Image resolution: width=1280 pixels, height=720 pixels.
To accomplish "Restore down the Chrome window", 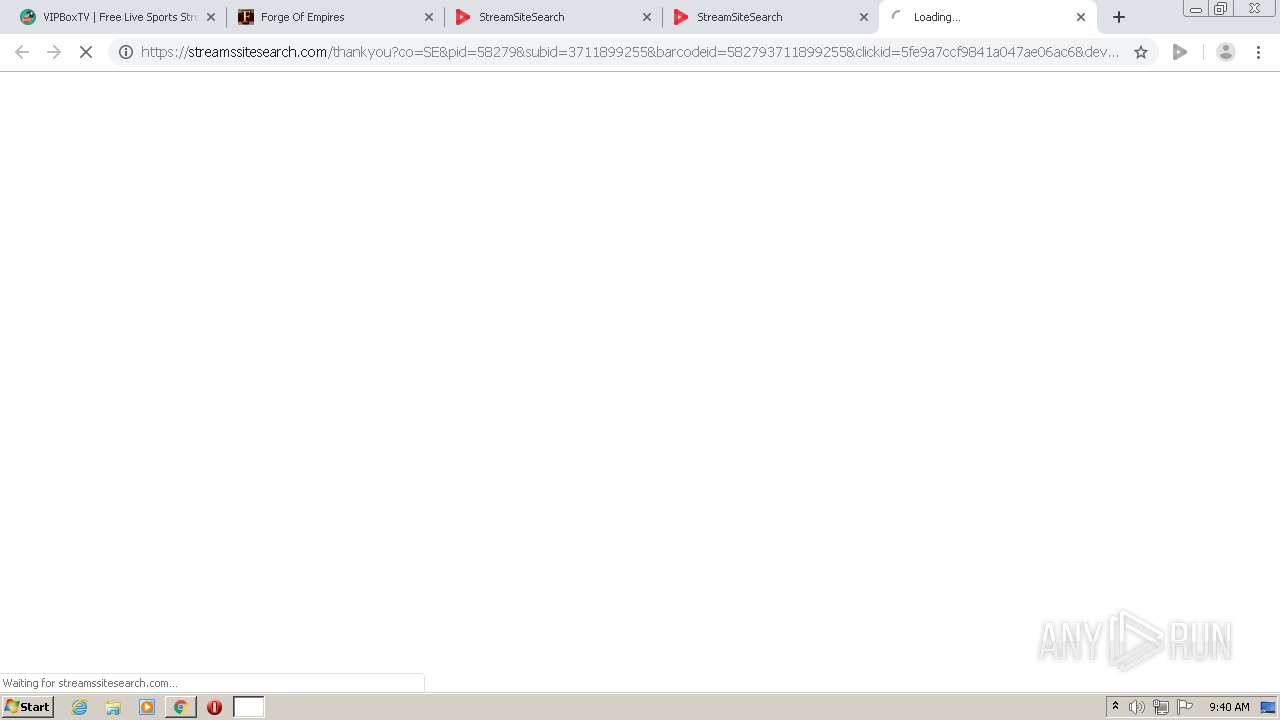I will click(1221, 9).
